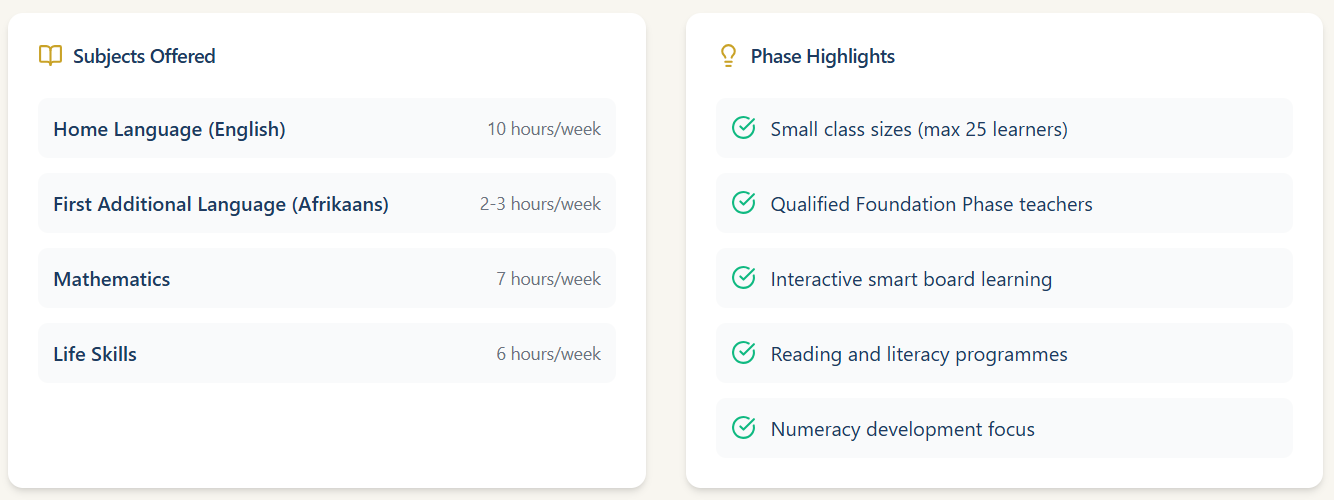
Task: Click the 2-3 hours/week label
Action: (540, 204)
